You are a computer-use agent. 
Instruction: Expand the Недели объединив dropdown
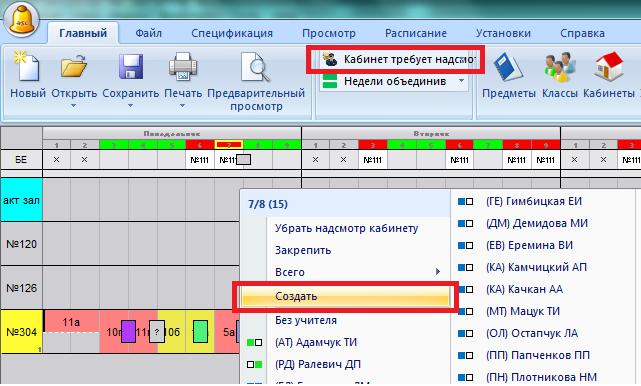(x=462, y=81)
